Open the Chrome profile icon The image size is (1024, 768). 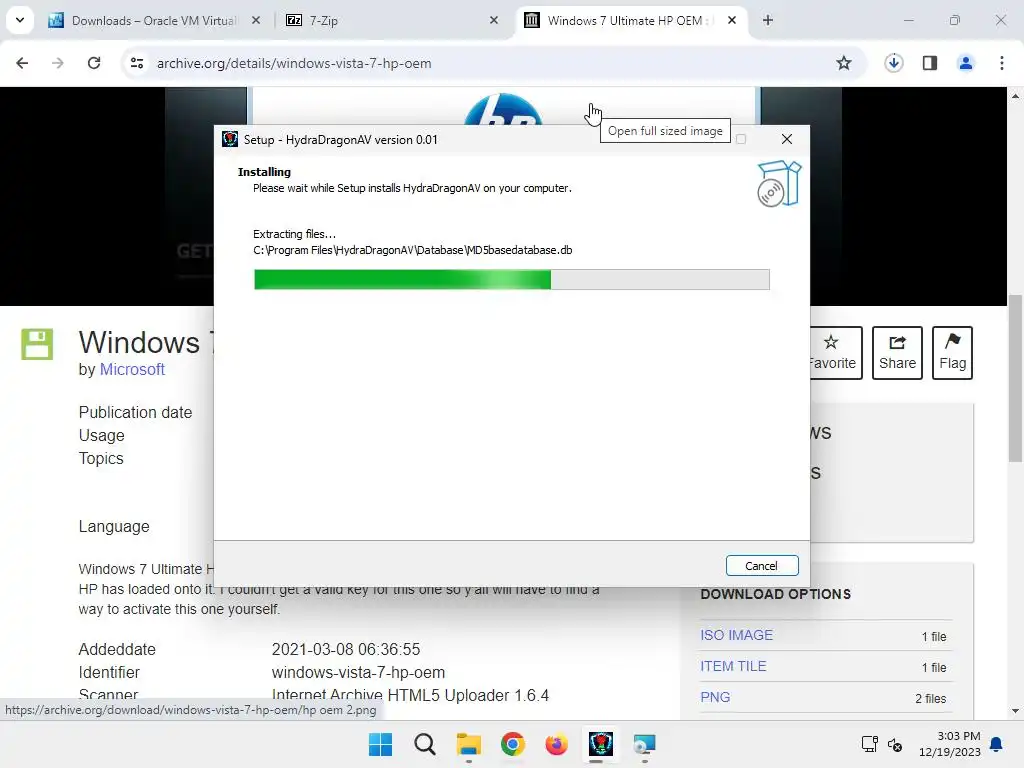click(x=966, y=63)
